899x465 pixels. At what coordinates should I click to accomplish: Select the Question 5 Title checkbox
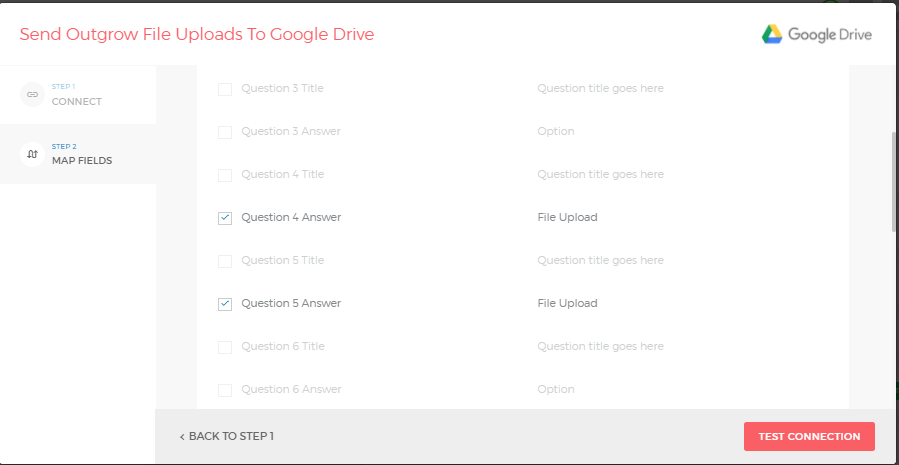[x=225, y=261]
